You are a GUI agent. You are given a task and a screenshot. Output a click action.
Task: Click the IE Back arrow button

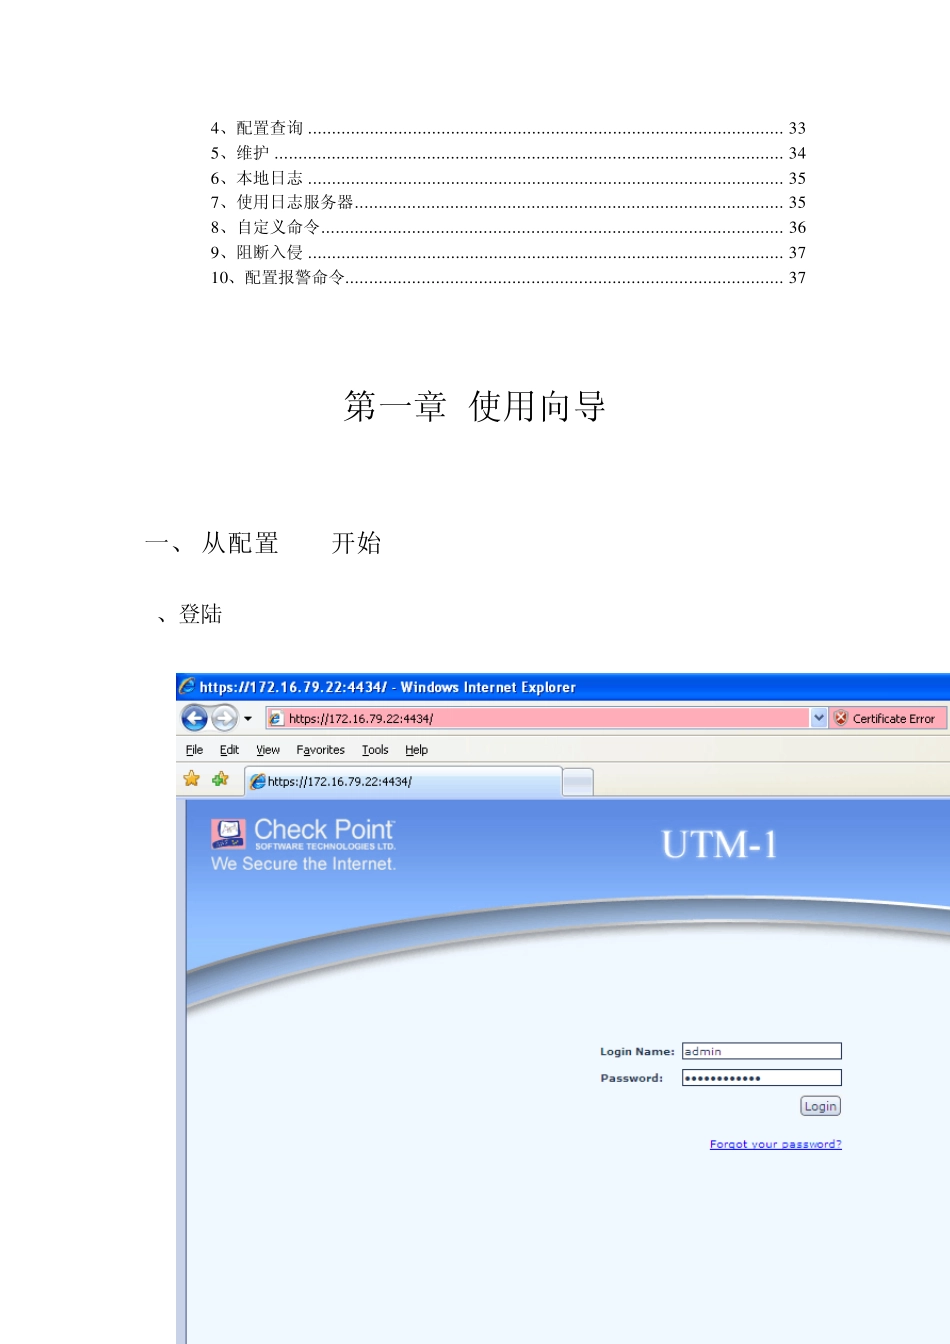click(x=194, y=718)
